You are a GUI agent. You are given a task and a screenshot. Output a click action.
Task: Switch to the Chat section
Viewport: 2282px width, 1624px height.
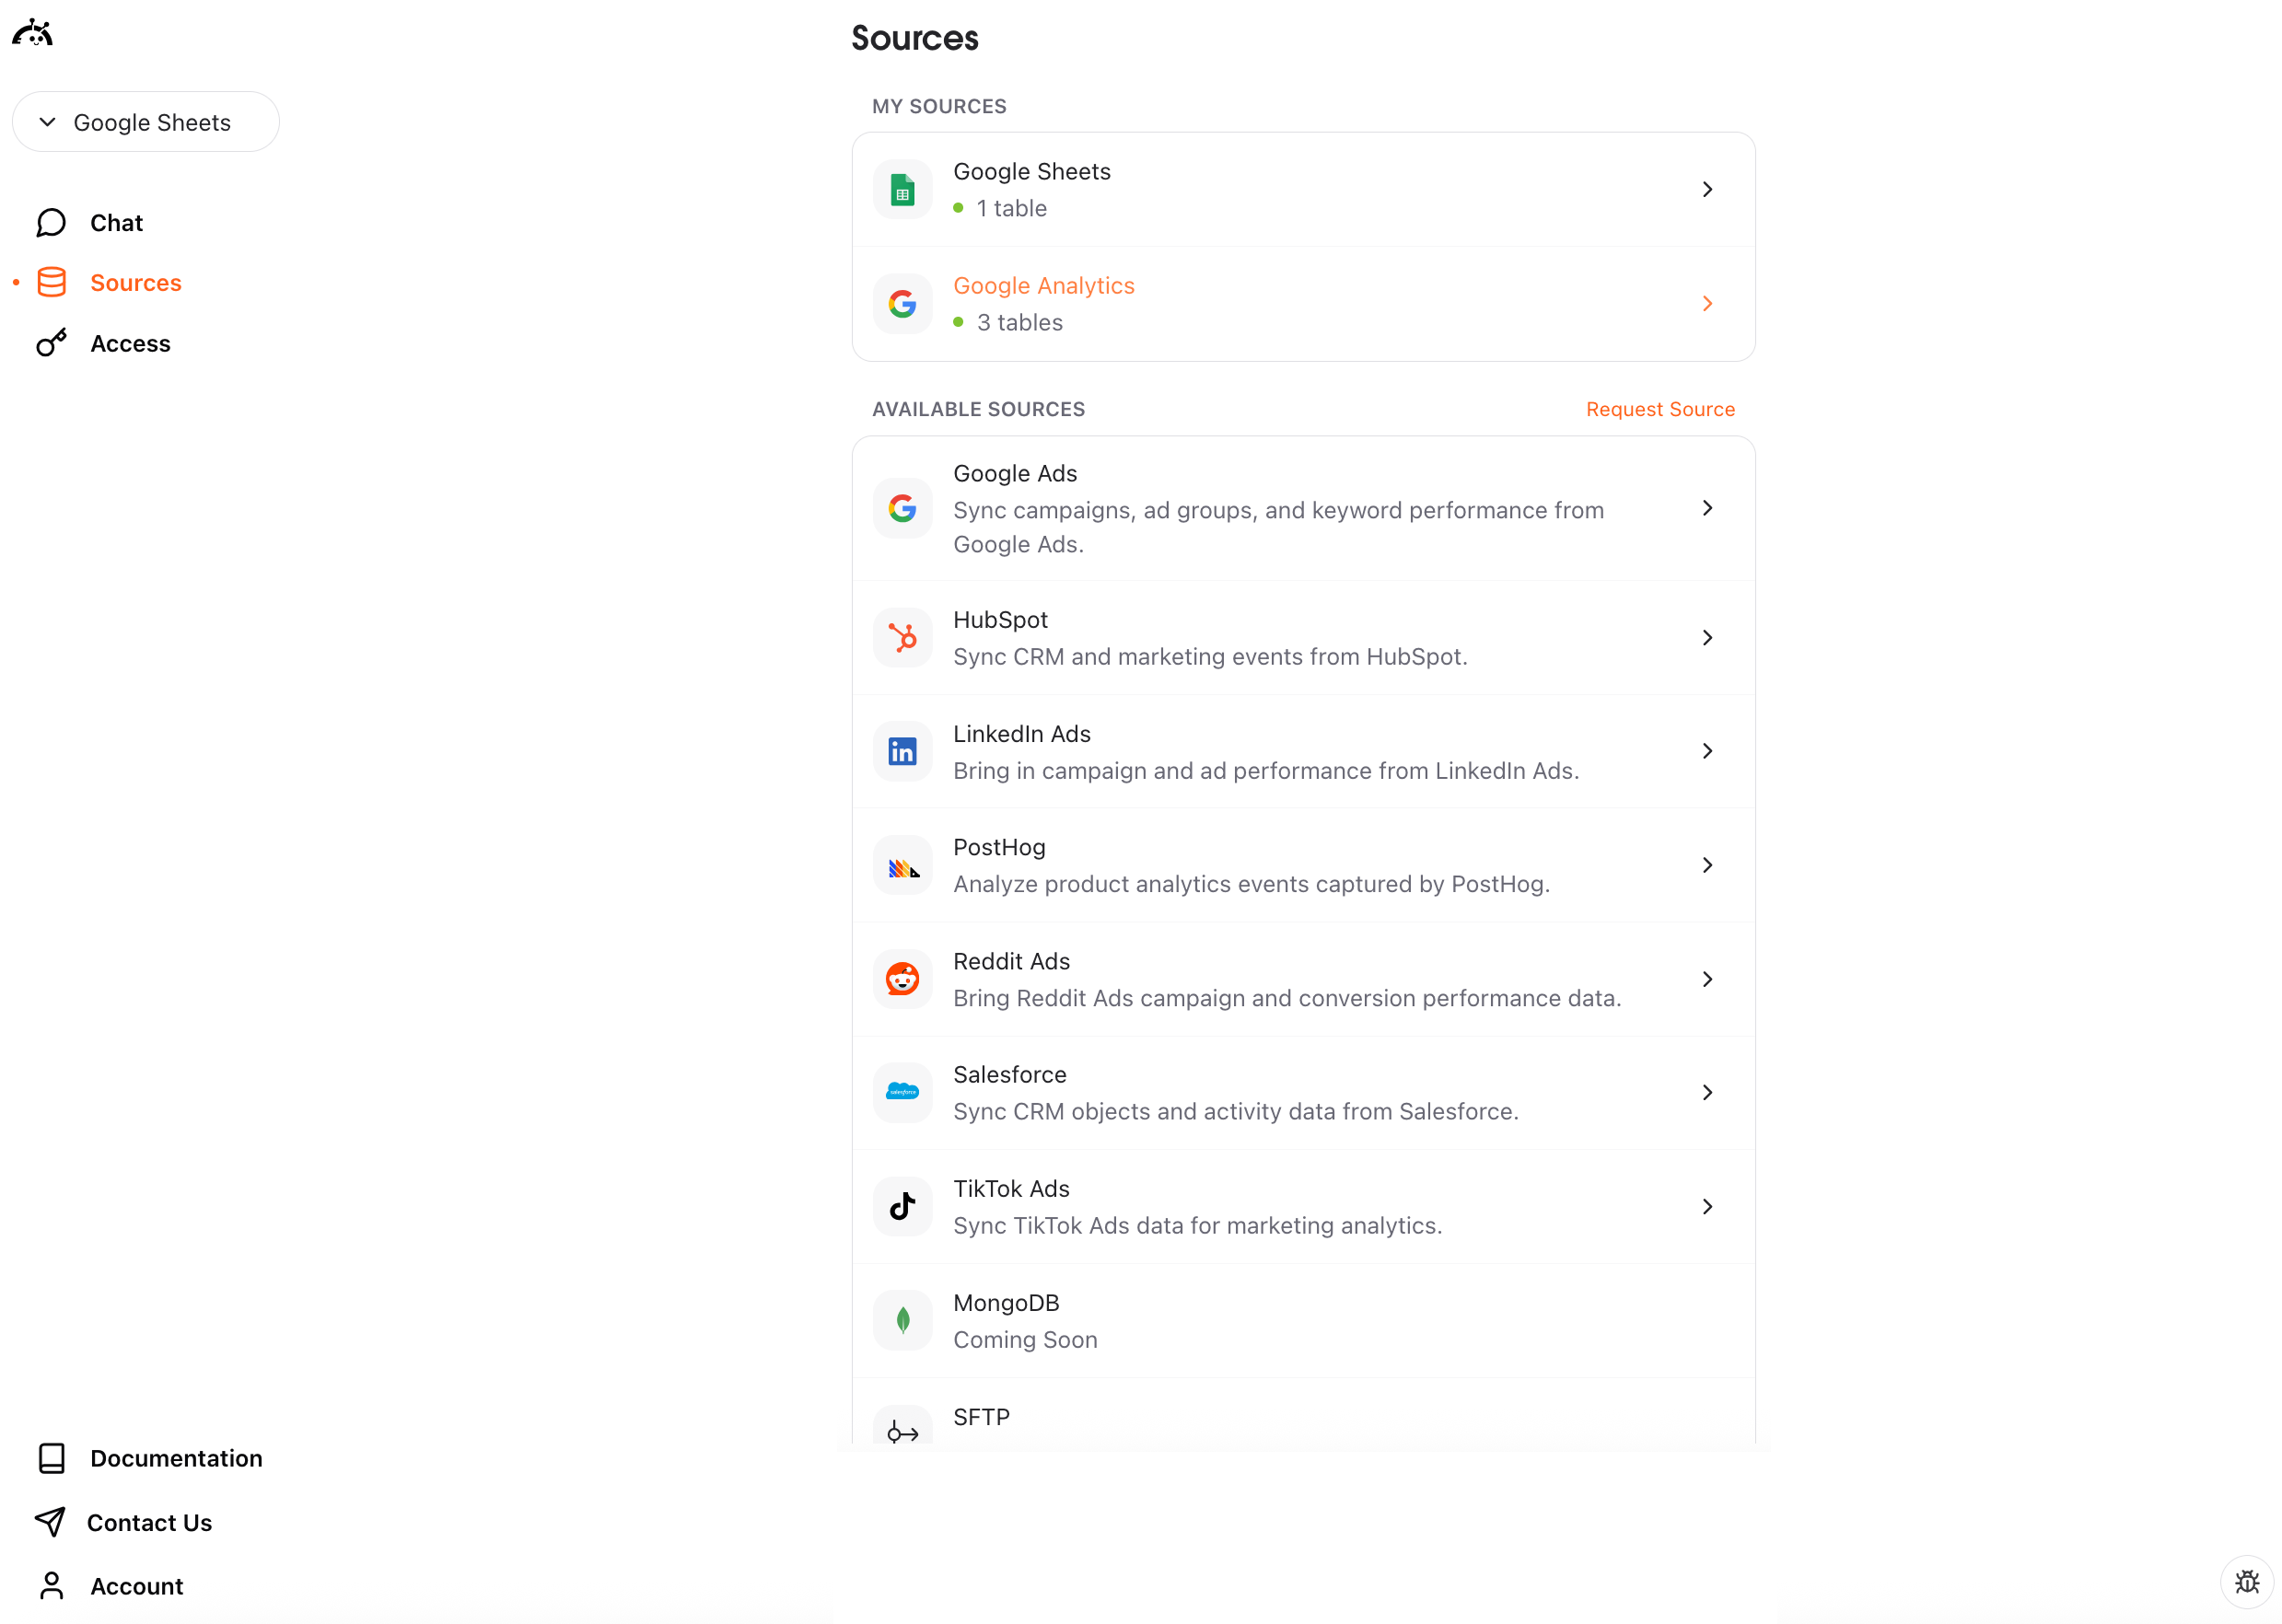point(116,222)
